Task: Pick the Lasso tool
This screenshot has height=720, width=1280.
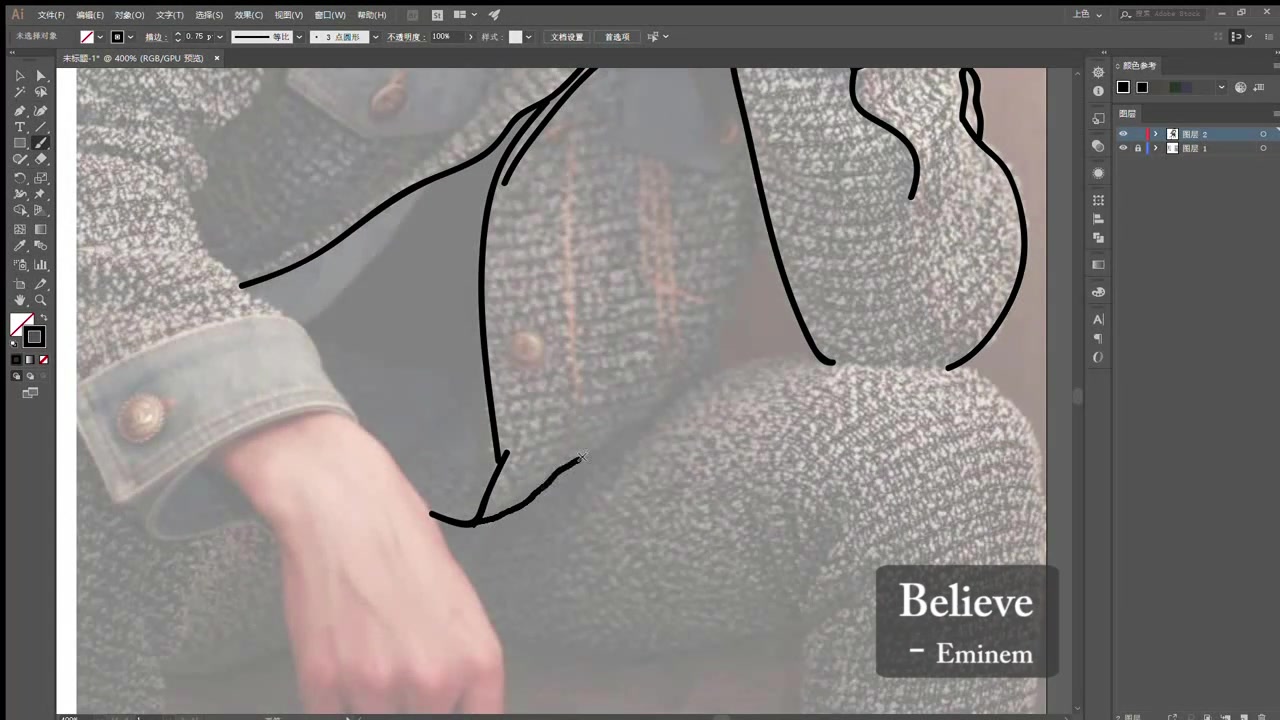Action: (x=41, y=93)
